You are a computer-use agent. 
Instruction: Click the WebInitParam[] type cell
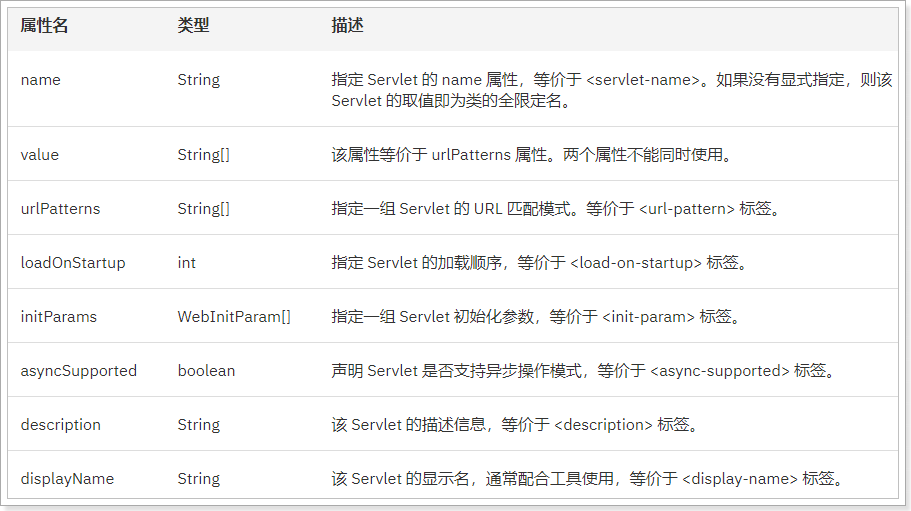click(234, 316)
